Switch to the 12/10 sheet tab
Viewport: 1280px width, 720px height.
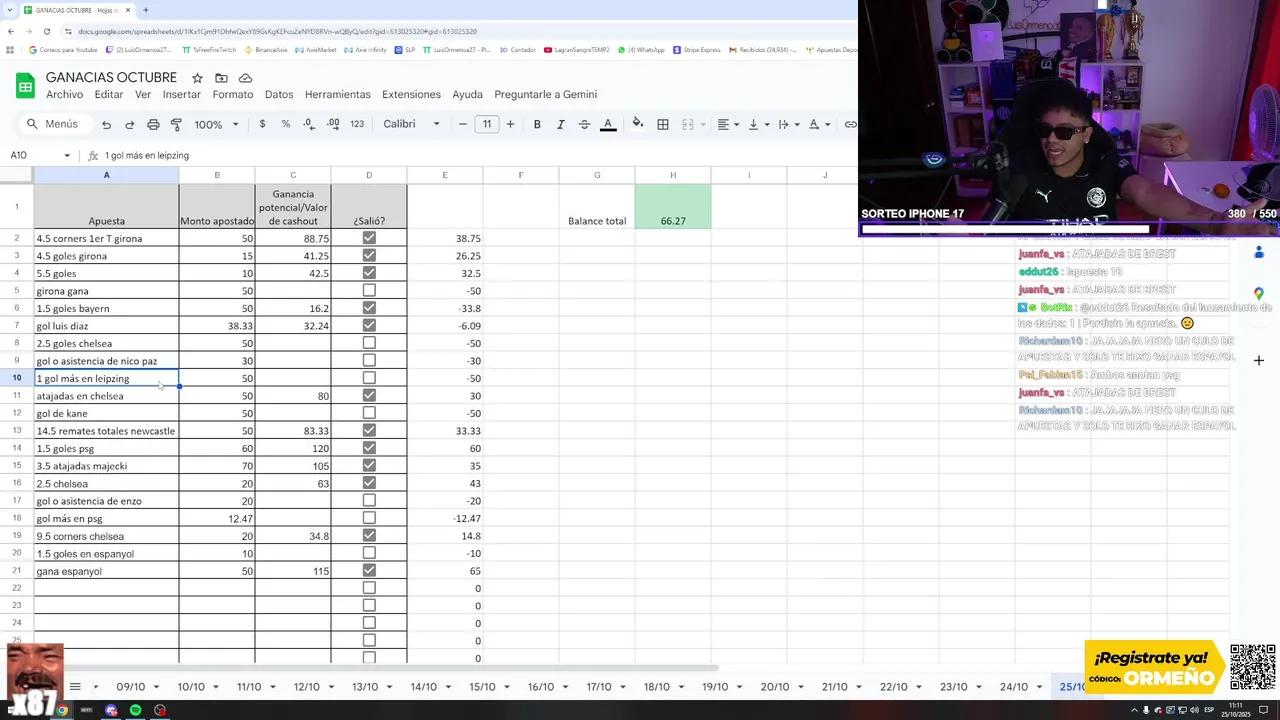point(307,687)
